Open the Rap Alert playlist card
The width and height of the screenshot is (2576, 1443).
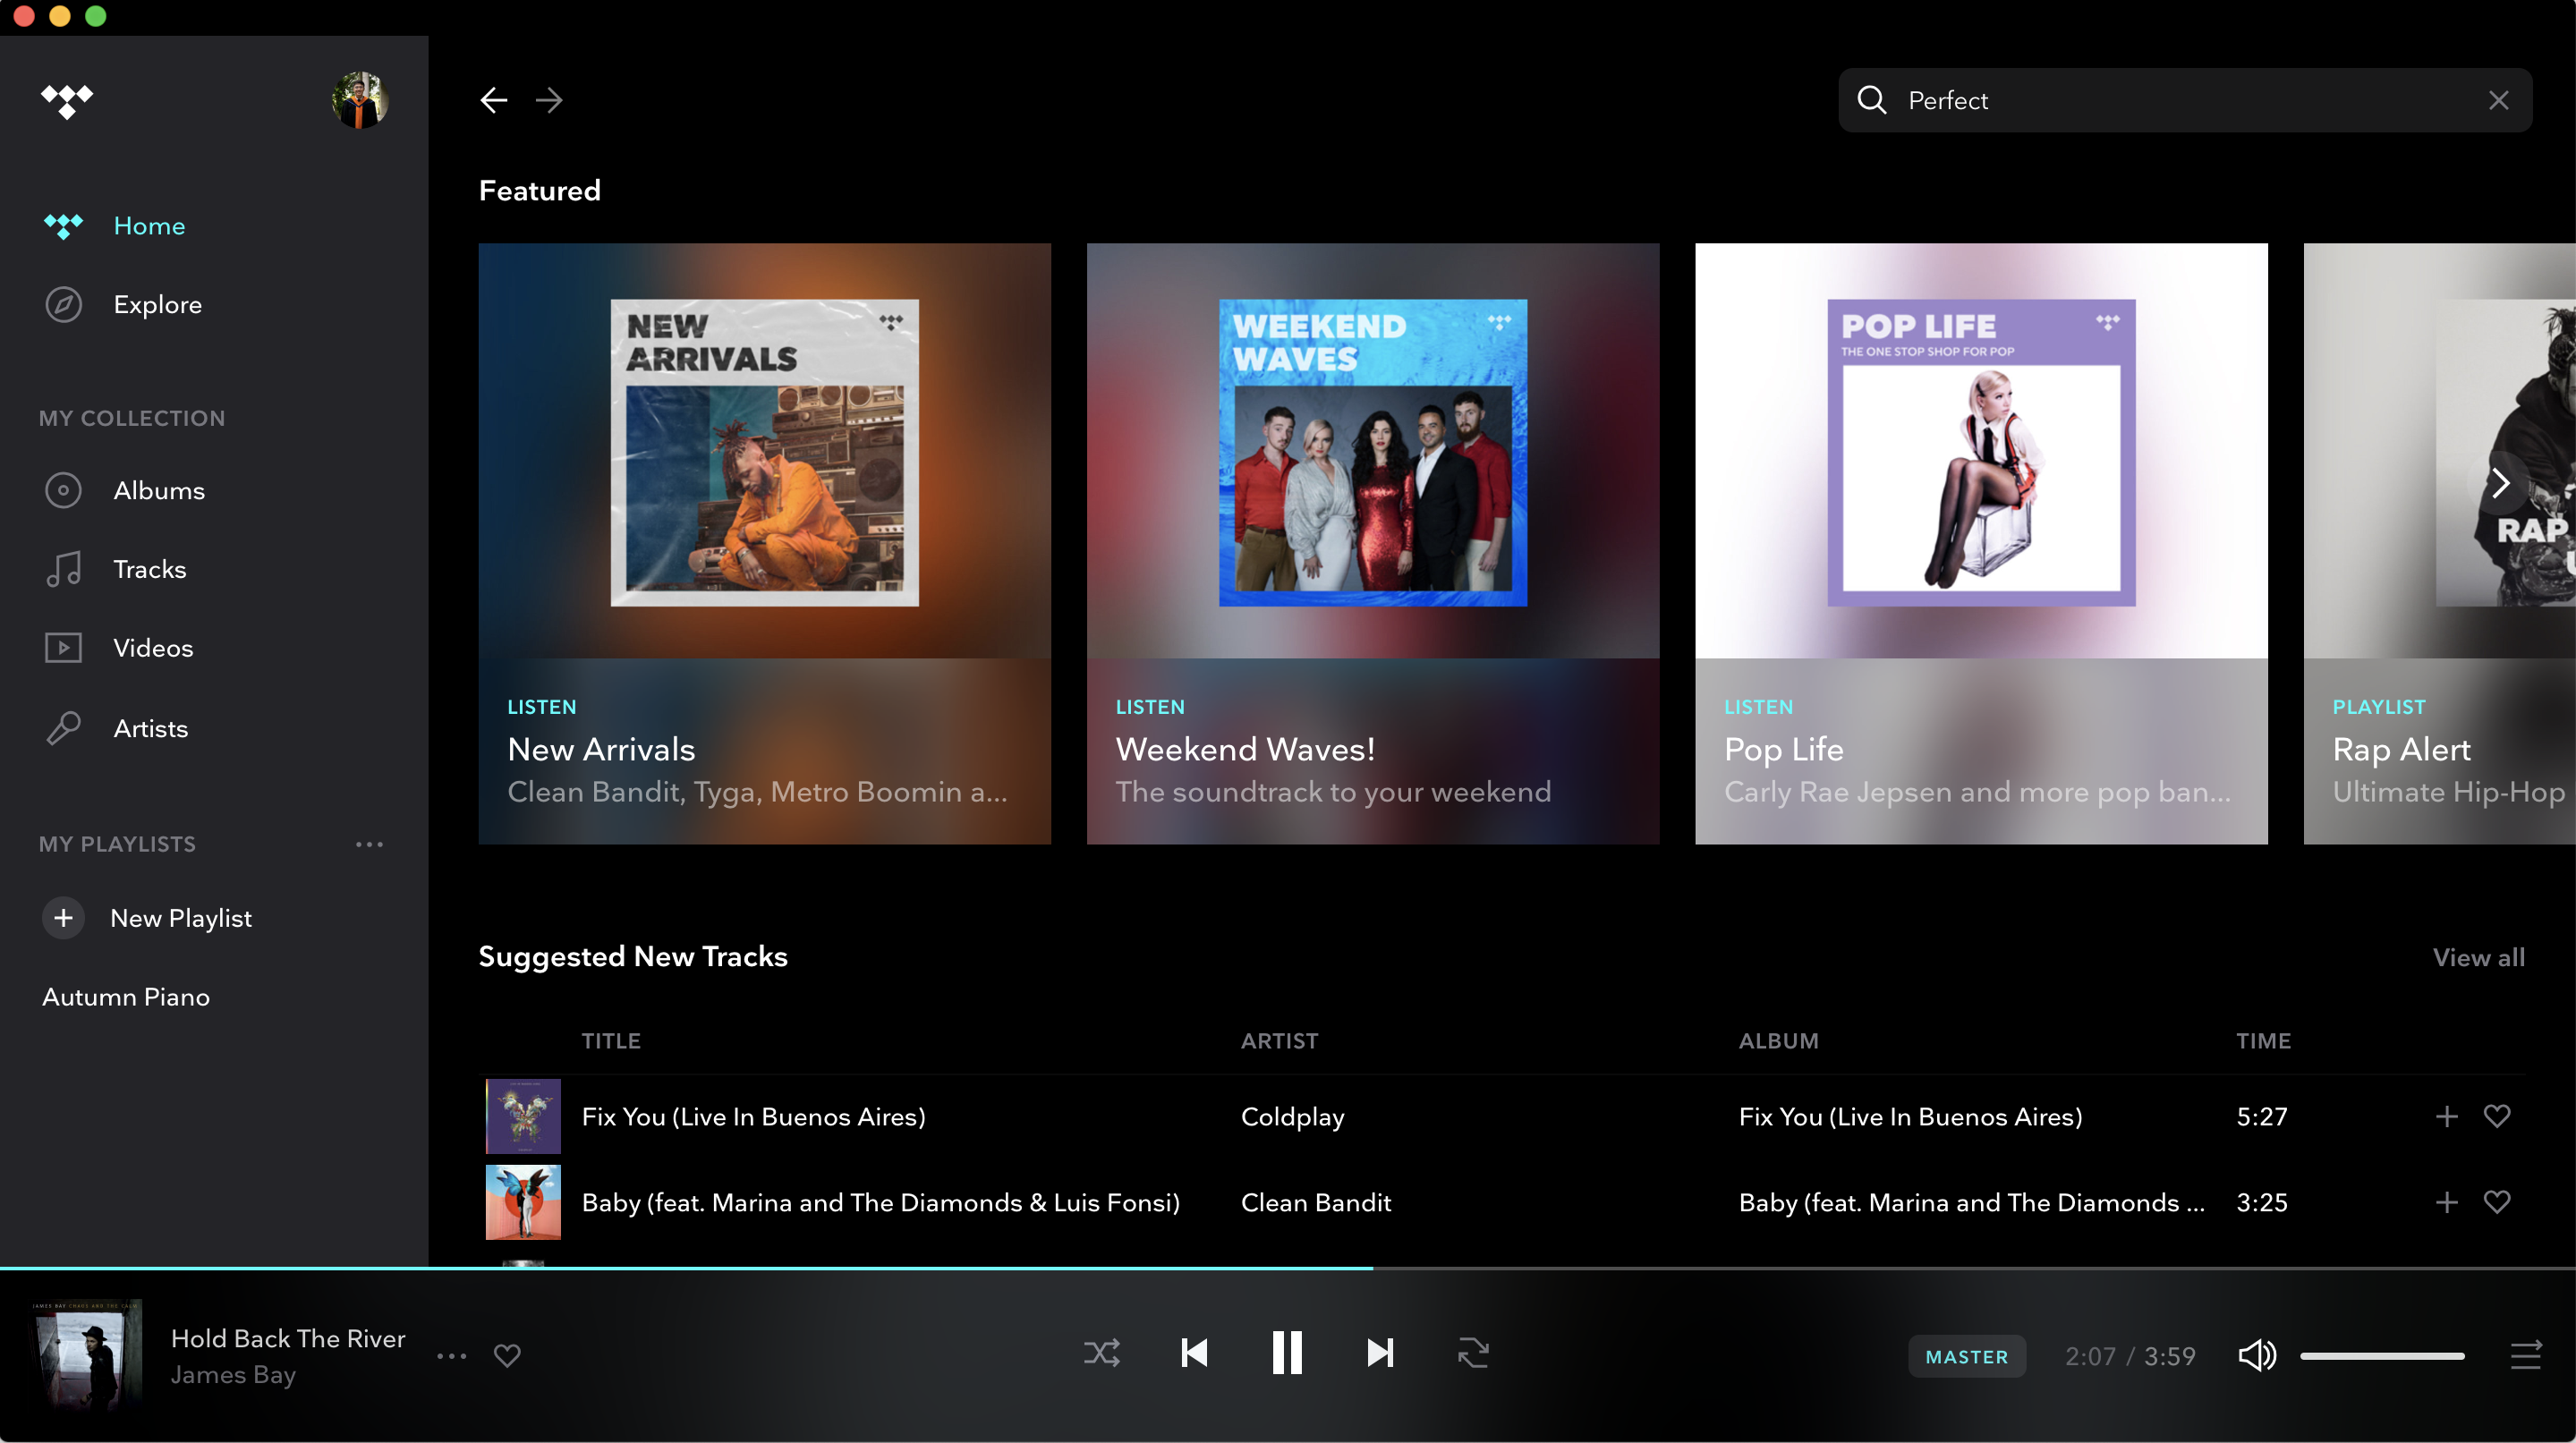(x=2440, y=544)
